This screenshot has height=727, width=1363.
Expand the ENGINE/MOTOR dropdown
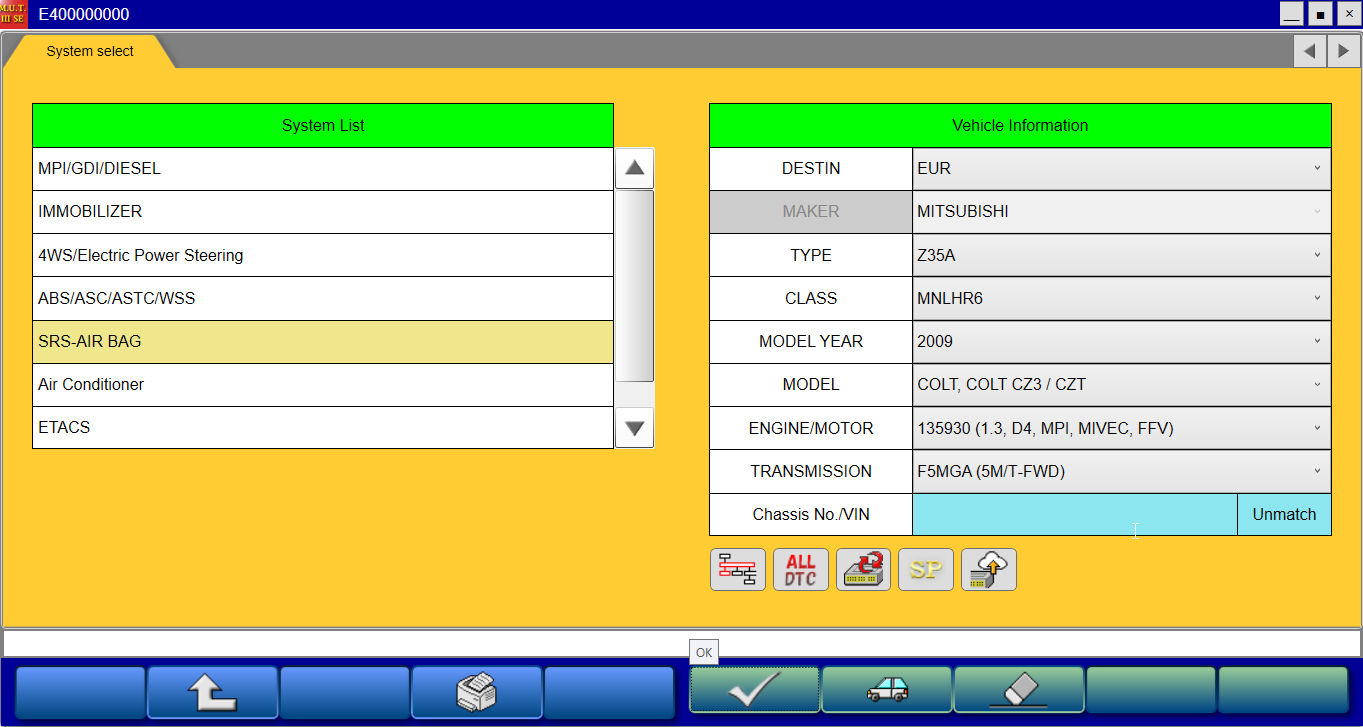[1121, 429]
